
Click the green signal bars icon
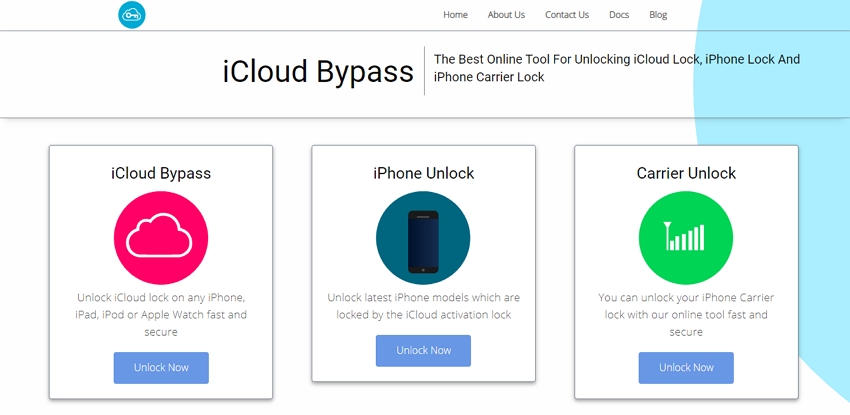tap(686, 238)
